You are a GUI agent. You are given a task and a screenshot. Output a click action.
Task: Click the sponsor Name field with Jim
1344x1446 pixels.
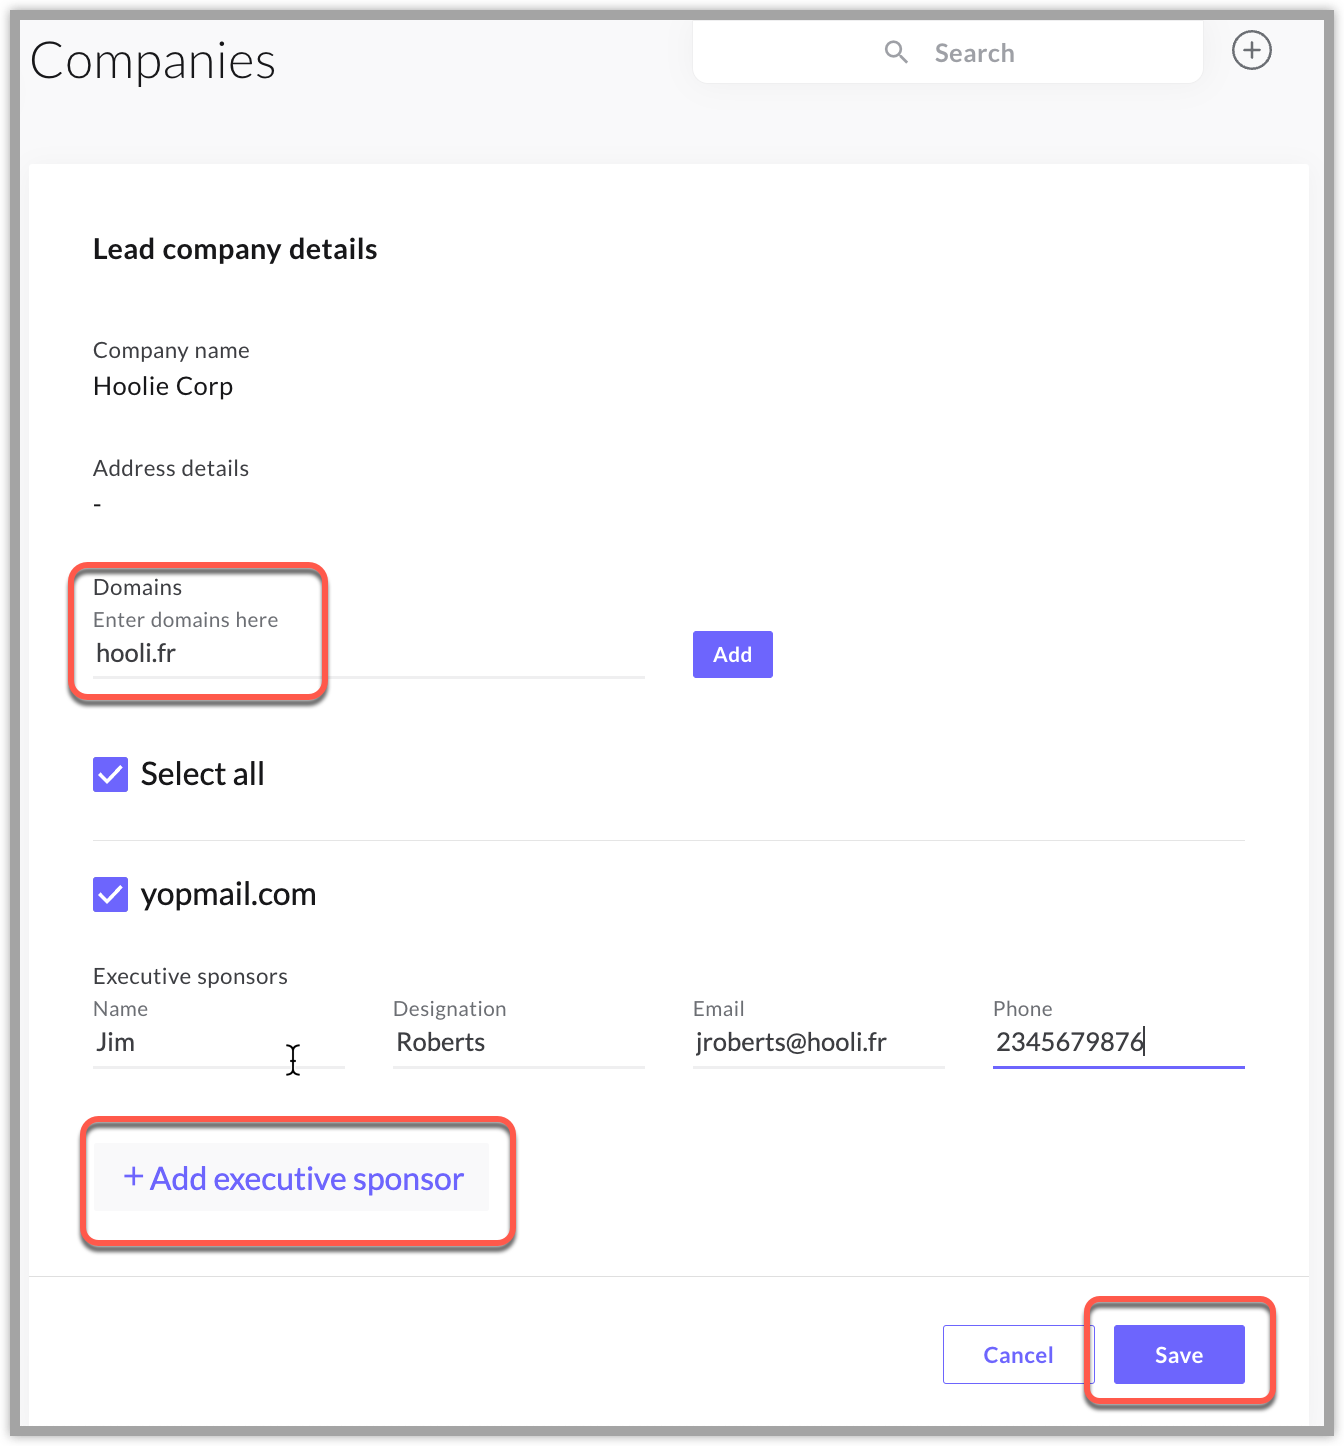click(218, 1042)
